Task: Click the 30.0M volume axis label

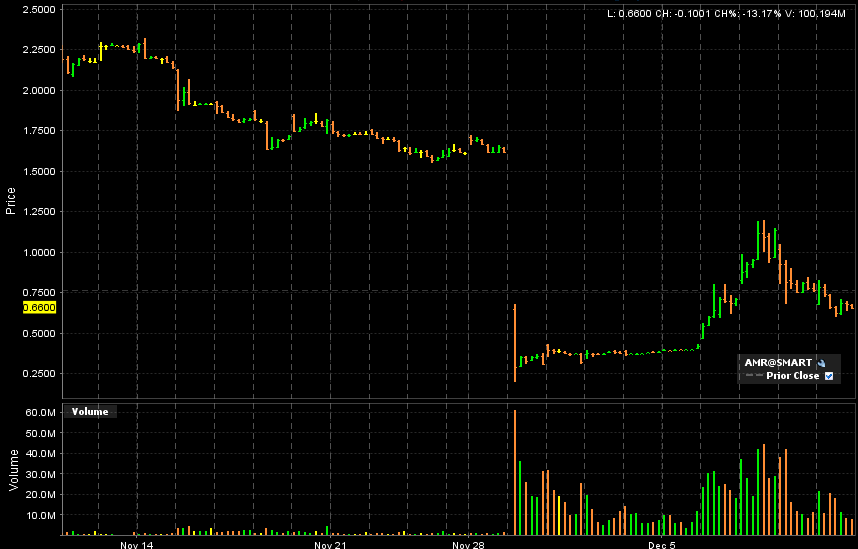Action: [x=40, y=475]
